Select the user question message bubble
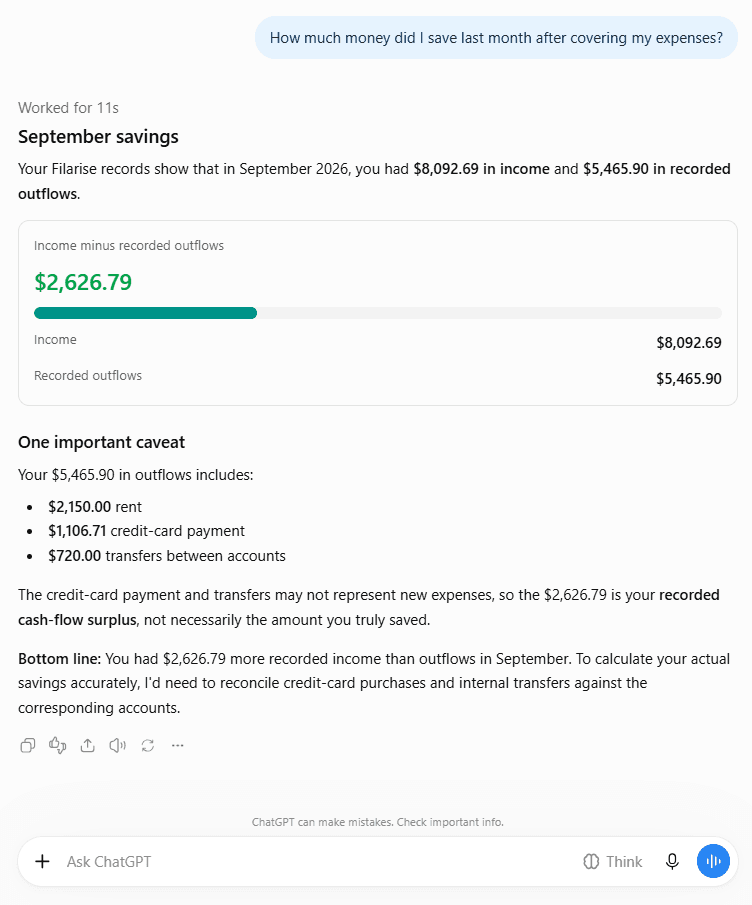 click(x=496, y=38)
